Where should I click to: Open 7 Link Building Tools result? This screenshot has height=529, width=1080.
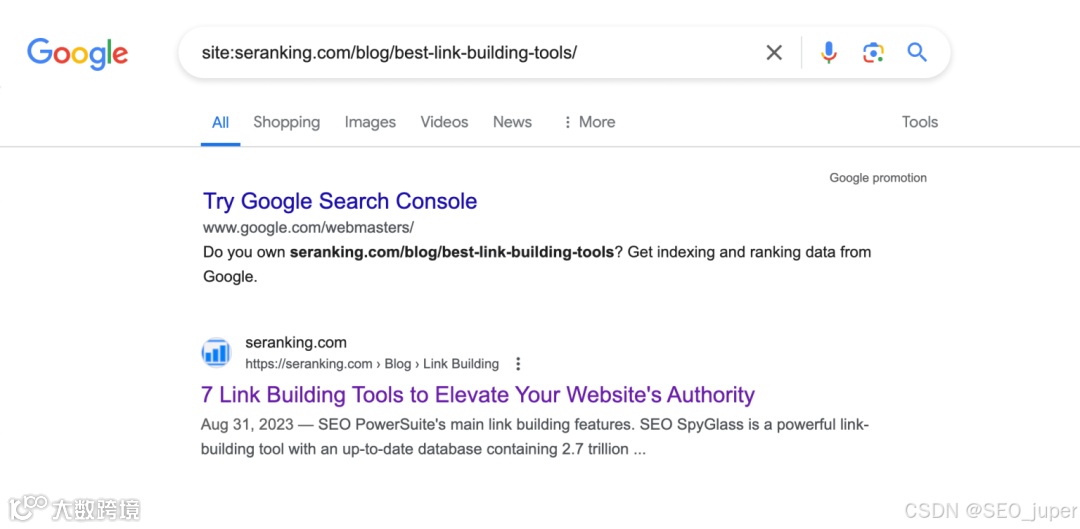(x=478, y=394)
